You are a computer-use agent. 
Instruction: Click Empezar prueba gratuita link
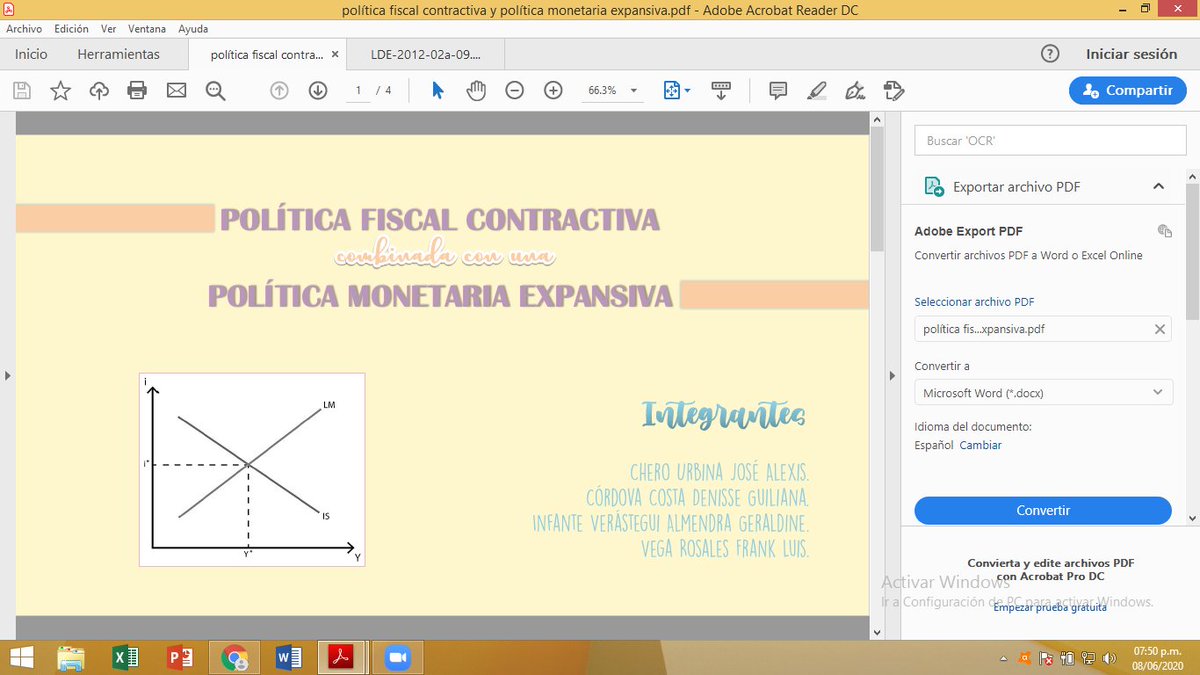coord(1050,608)
